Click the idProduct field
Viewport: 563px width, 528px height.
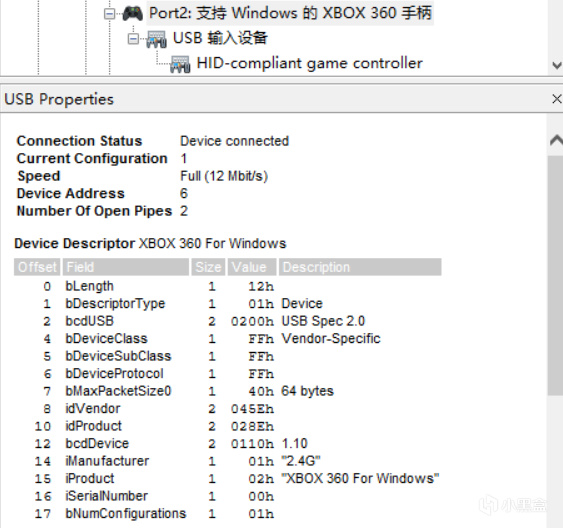[x=93, y=426]
